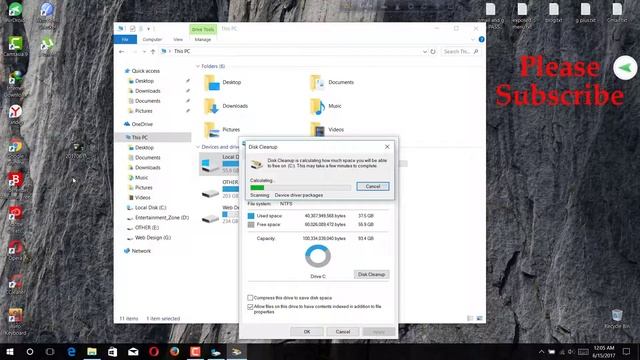Select Local Disk (C:) in navigation pane
This screenshot has width=640, height=360.
pyautogui.click(x=151, y=208)
